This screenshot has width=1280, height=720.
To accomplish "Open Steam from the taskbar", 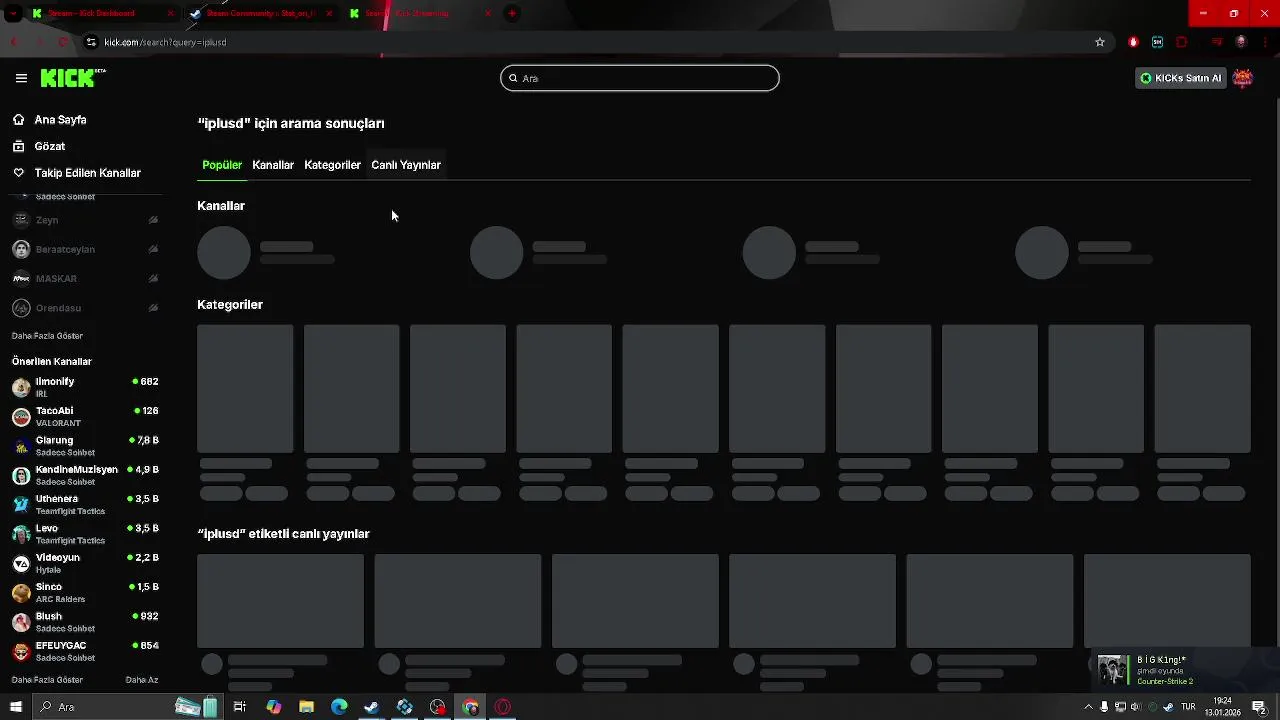I will coord(371,707).
